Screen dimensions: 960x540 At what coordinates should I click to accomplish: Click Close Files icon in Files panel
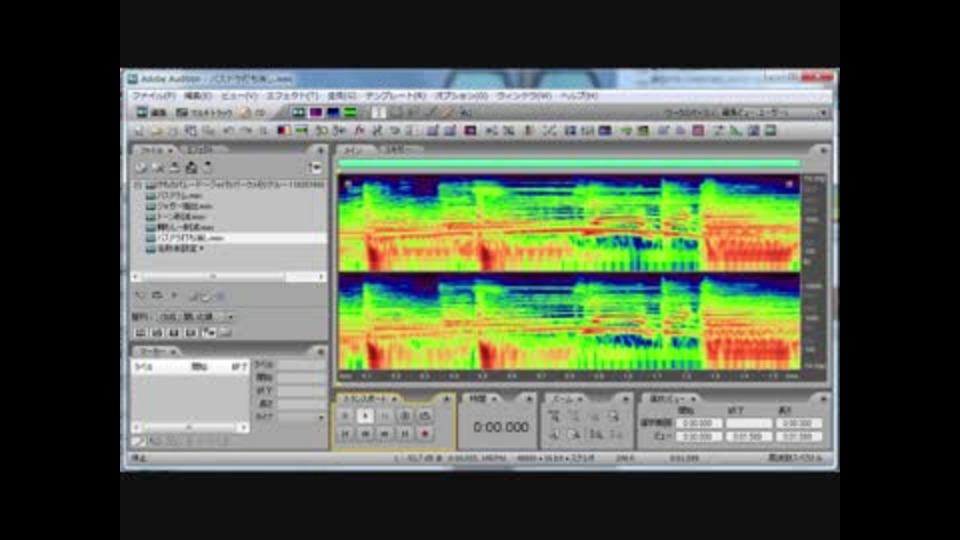click(x=158, y=167)
